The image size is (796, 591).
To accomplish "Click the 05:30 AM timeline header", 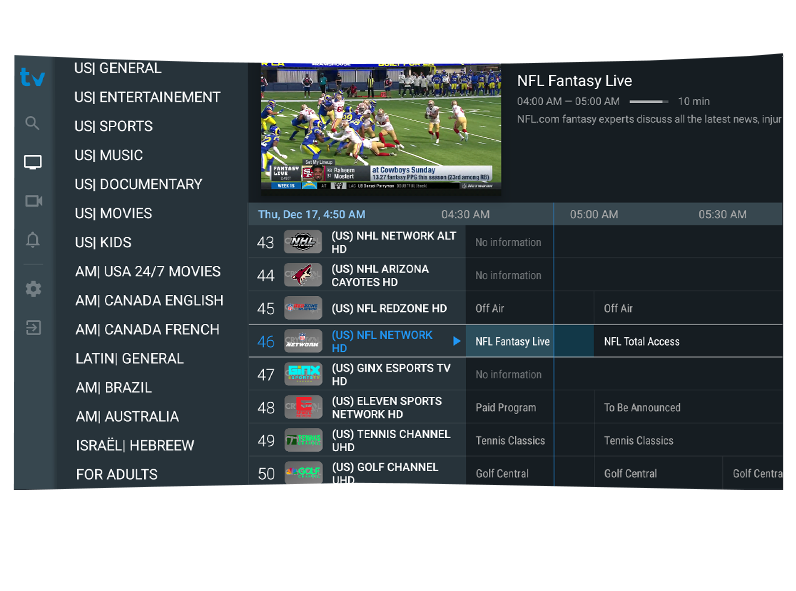I will click(722, 214).
